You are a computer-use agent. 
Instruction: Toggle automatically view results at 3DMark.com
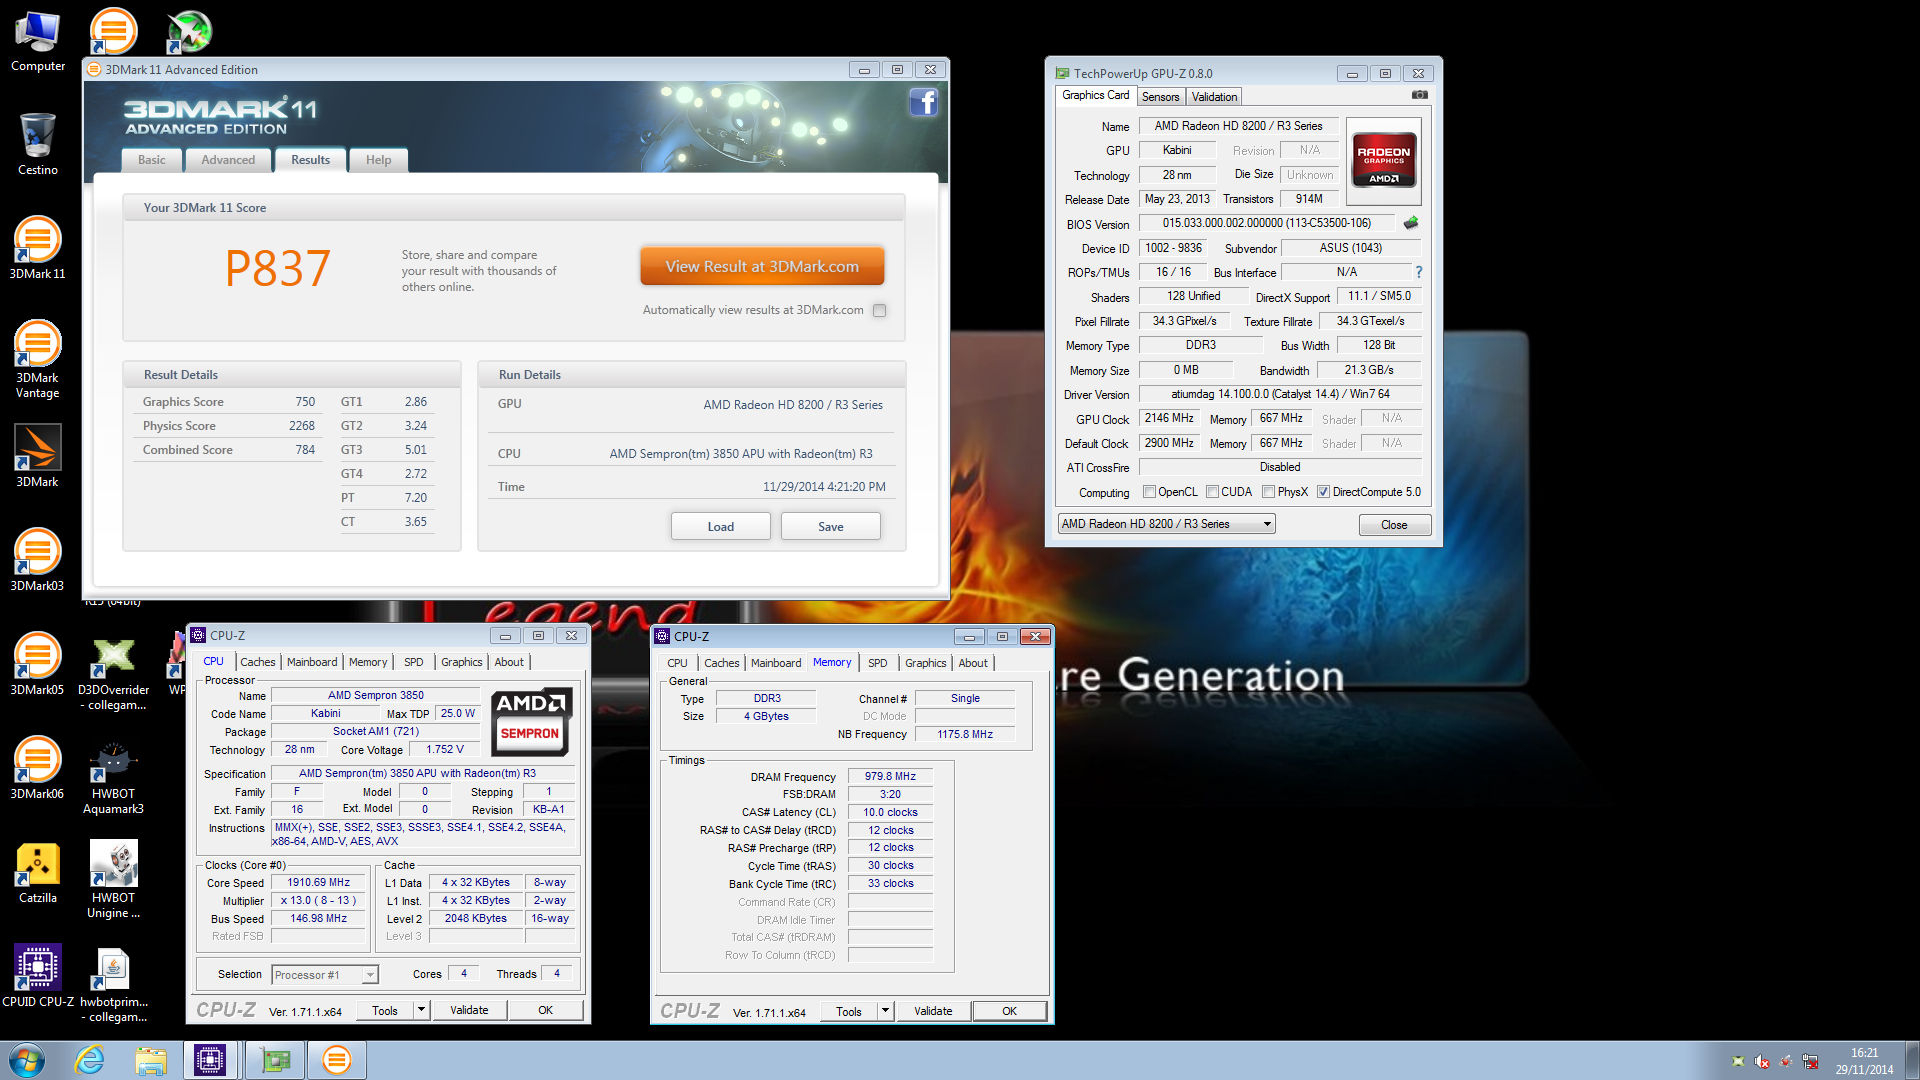click(880, 311)
